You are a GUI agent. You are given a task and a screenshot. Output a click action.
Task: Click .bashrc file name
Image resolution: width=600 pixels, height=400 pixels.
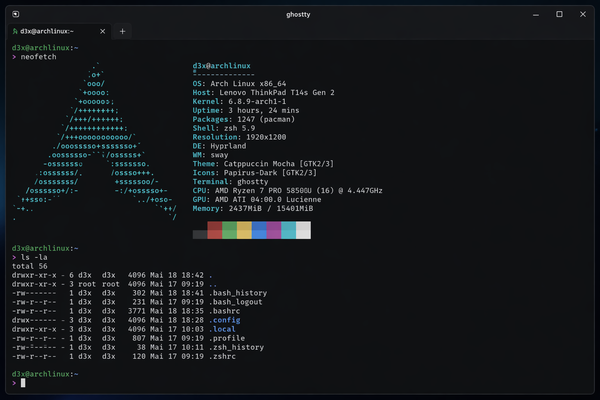coord(225,311)
